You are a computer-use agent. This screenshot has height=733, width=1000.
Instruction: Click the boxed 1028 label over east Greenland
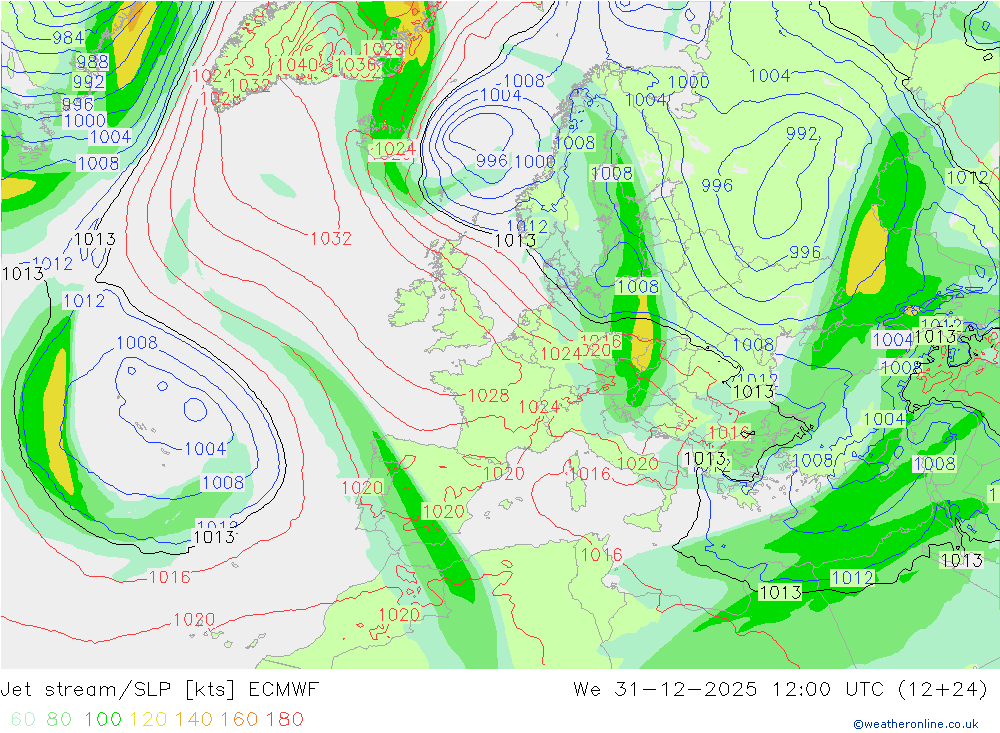[383, 48]
